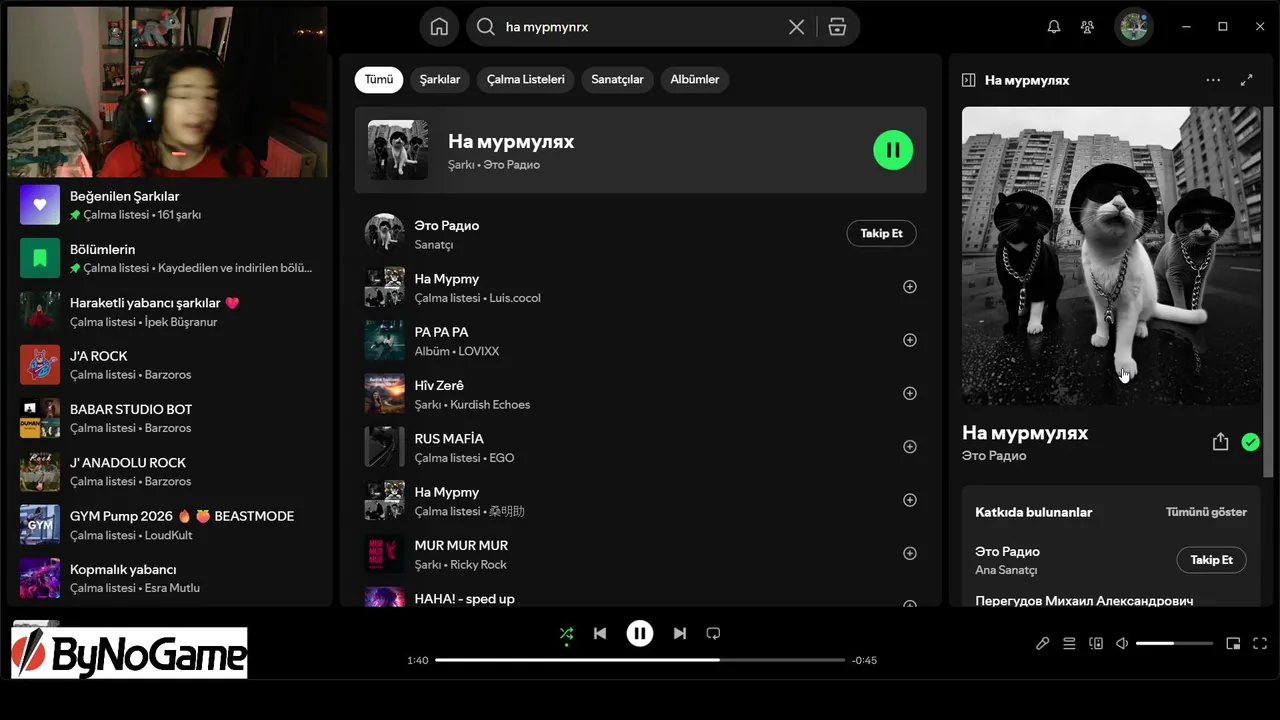This screenshot has width=1280, height=720.
Task: Add the На Мурmy playlist by 桑明助
Action: tap(910, 500)
